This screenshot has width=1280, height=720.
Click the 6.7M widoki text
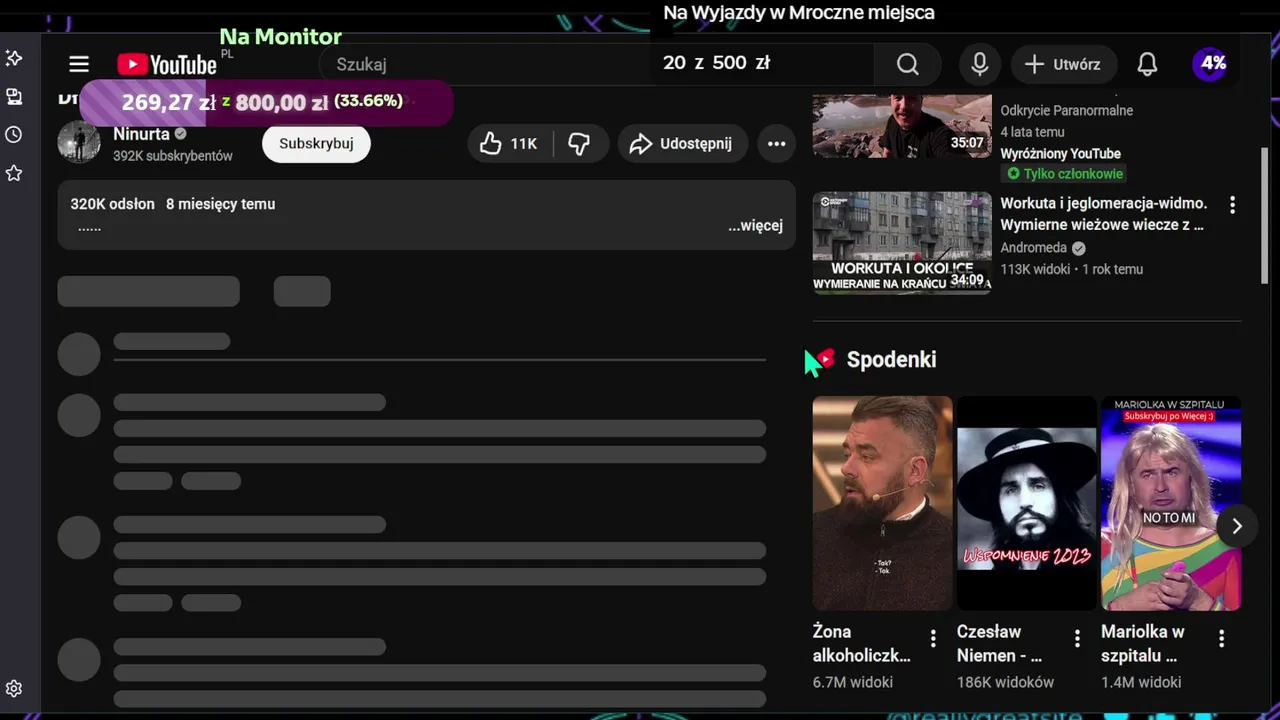pyautogui.click(x=853, y=682)
